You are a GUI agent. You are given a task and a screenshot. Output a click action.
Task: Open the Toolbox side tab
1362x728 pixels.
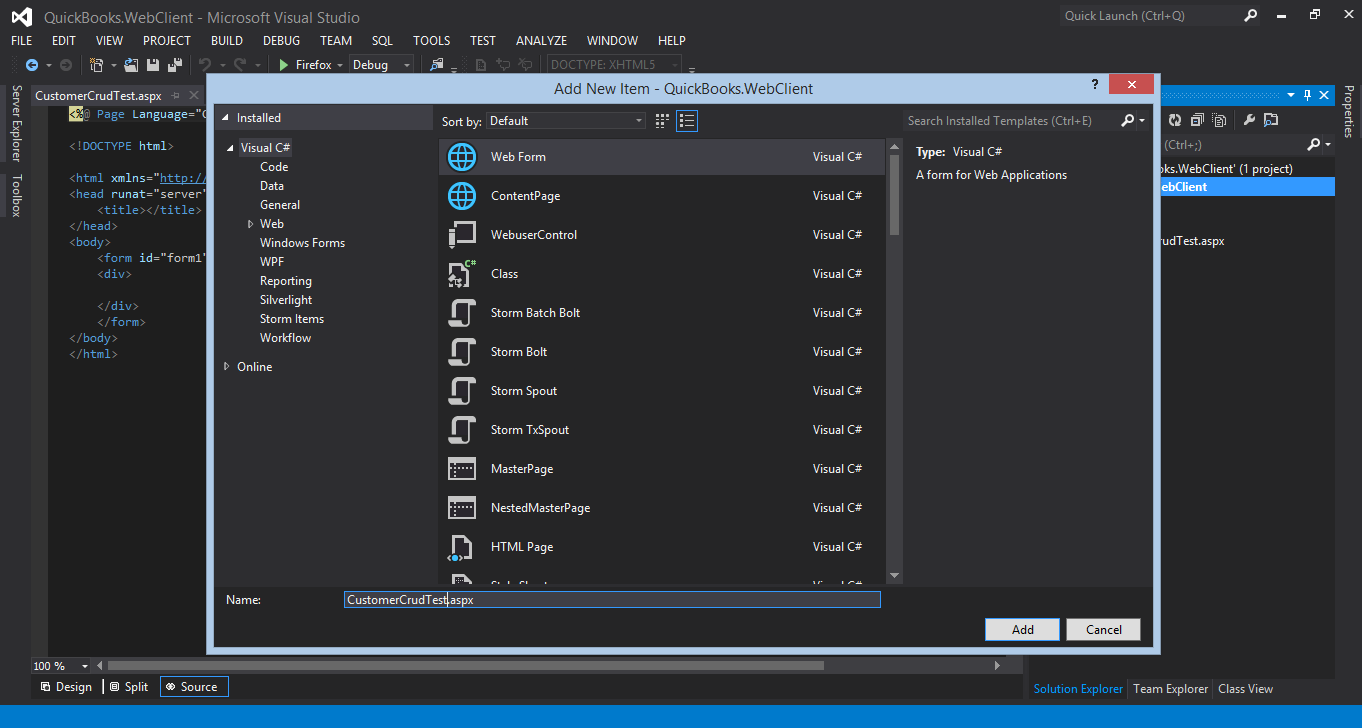[16, 196]
